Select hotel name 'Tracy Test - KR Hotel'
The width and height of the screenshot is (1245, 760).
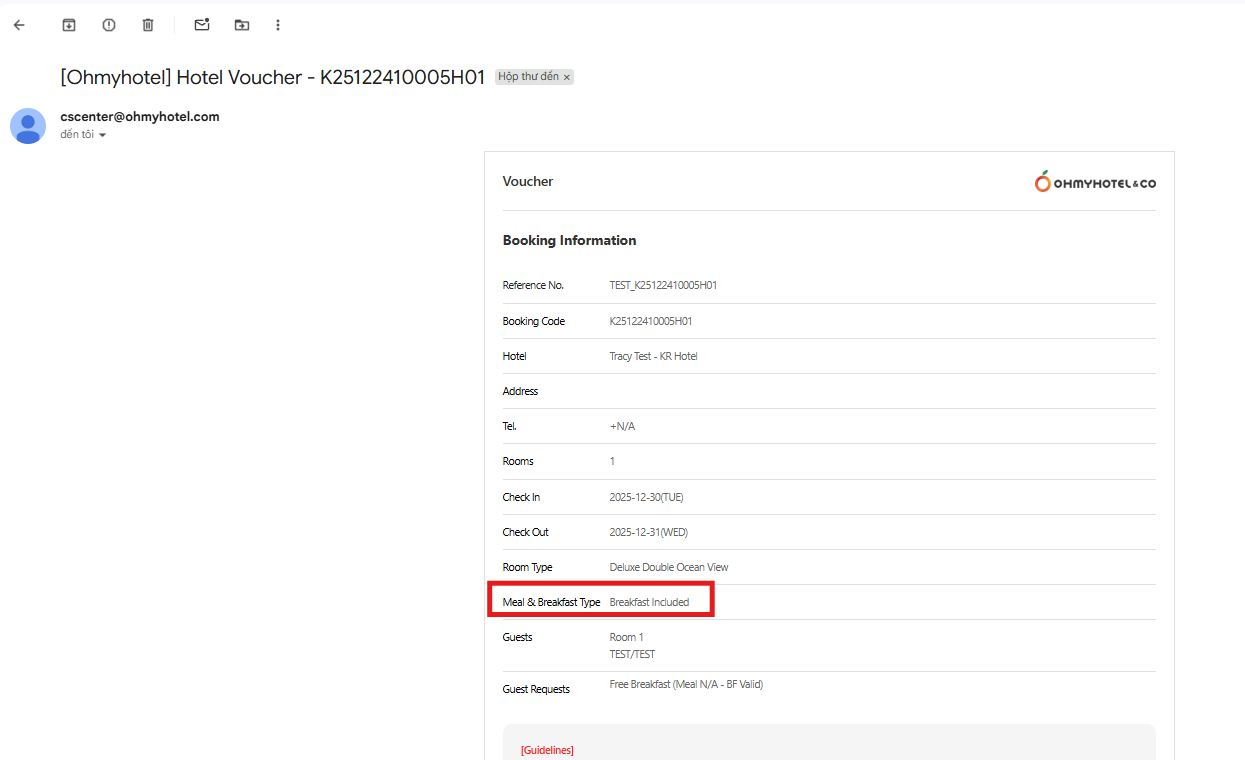[654, 356]
